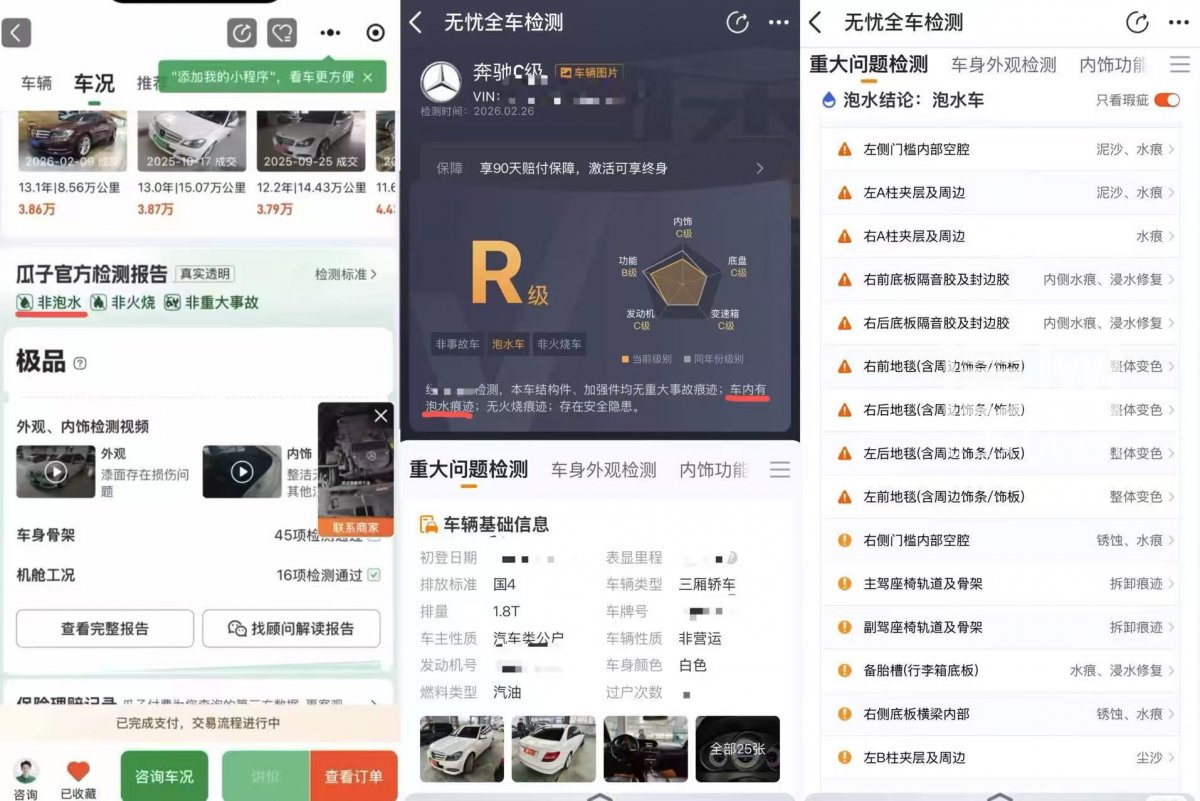Open the 检测标准 link
The height and width of the screenshot is (801, 1200).
[345, 274]
